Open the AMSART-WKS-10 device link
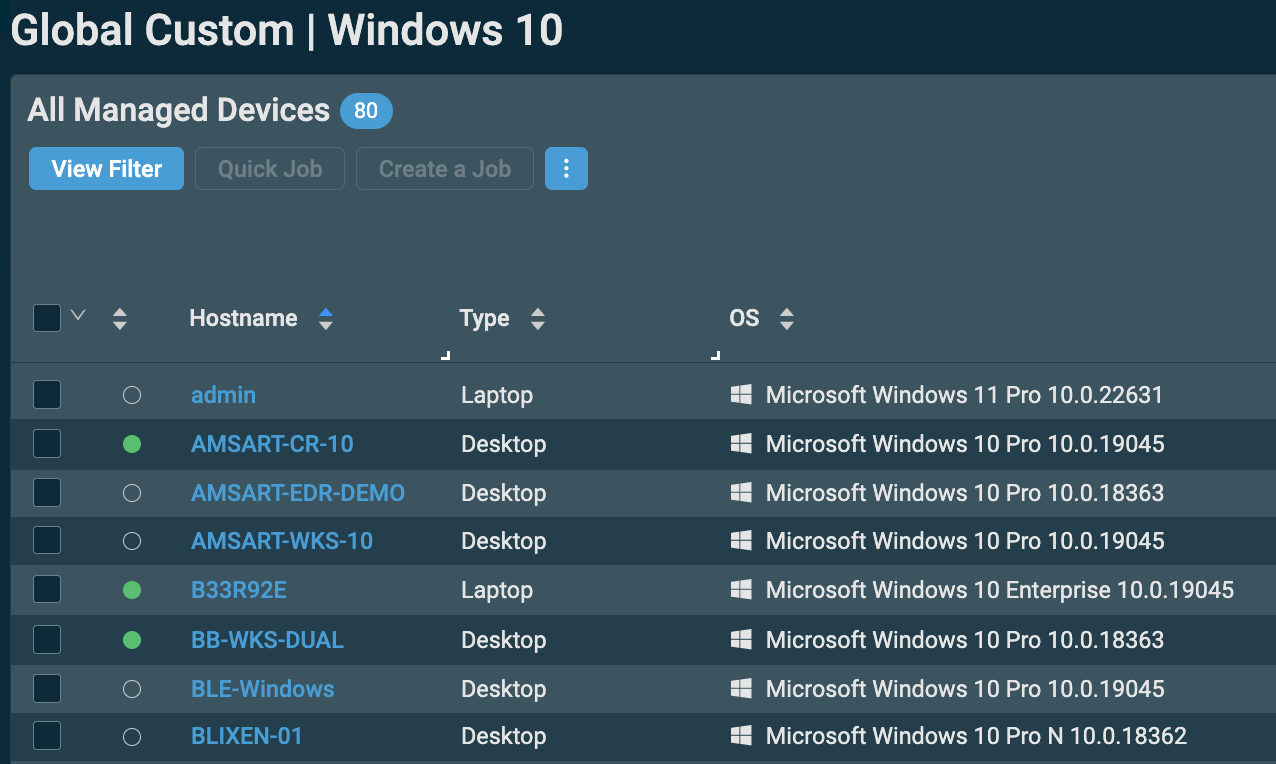Image resolution: width=1276 pixels, height=764 pixels. (282, 541)
